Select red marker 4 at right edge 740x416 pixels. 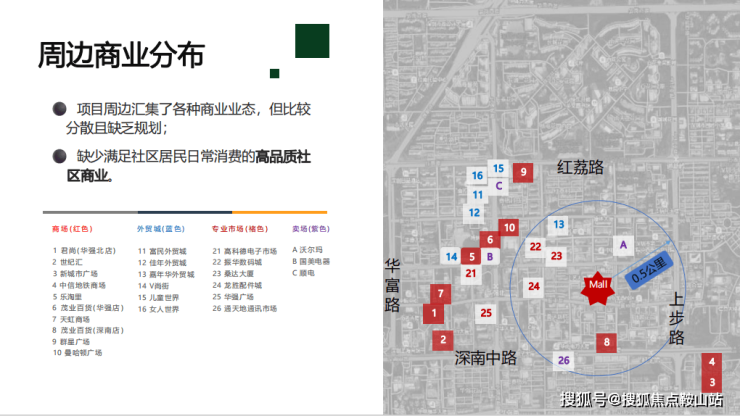click(x=712, y=361)
